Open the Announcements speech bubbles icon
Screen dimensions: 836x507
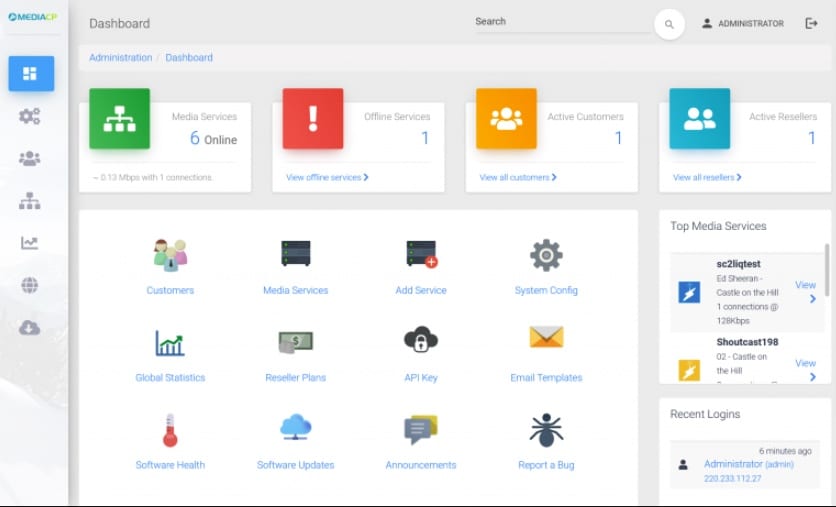click(421, 429)
